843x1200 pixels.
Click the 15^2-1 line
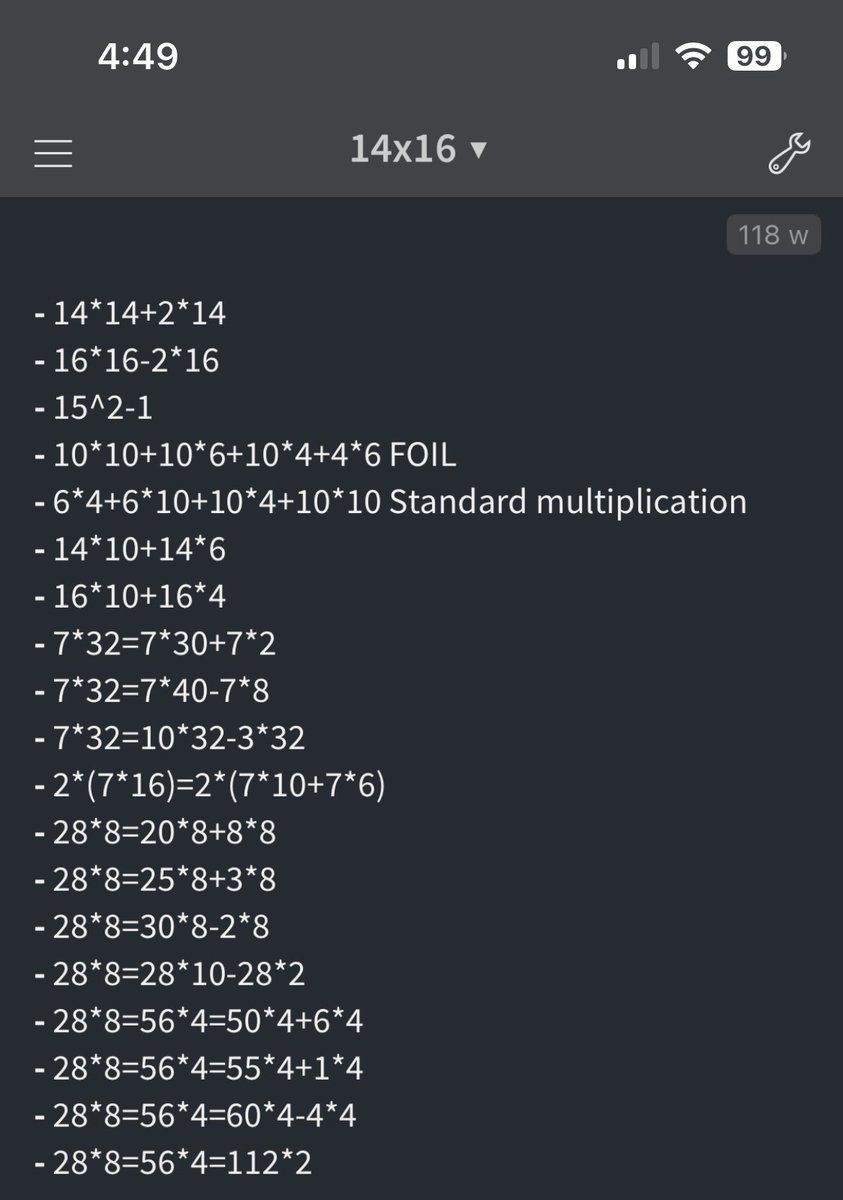pos(102,408)
